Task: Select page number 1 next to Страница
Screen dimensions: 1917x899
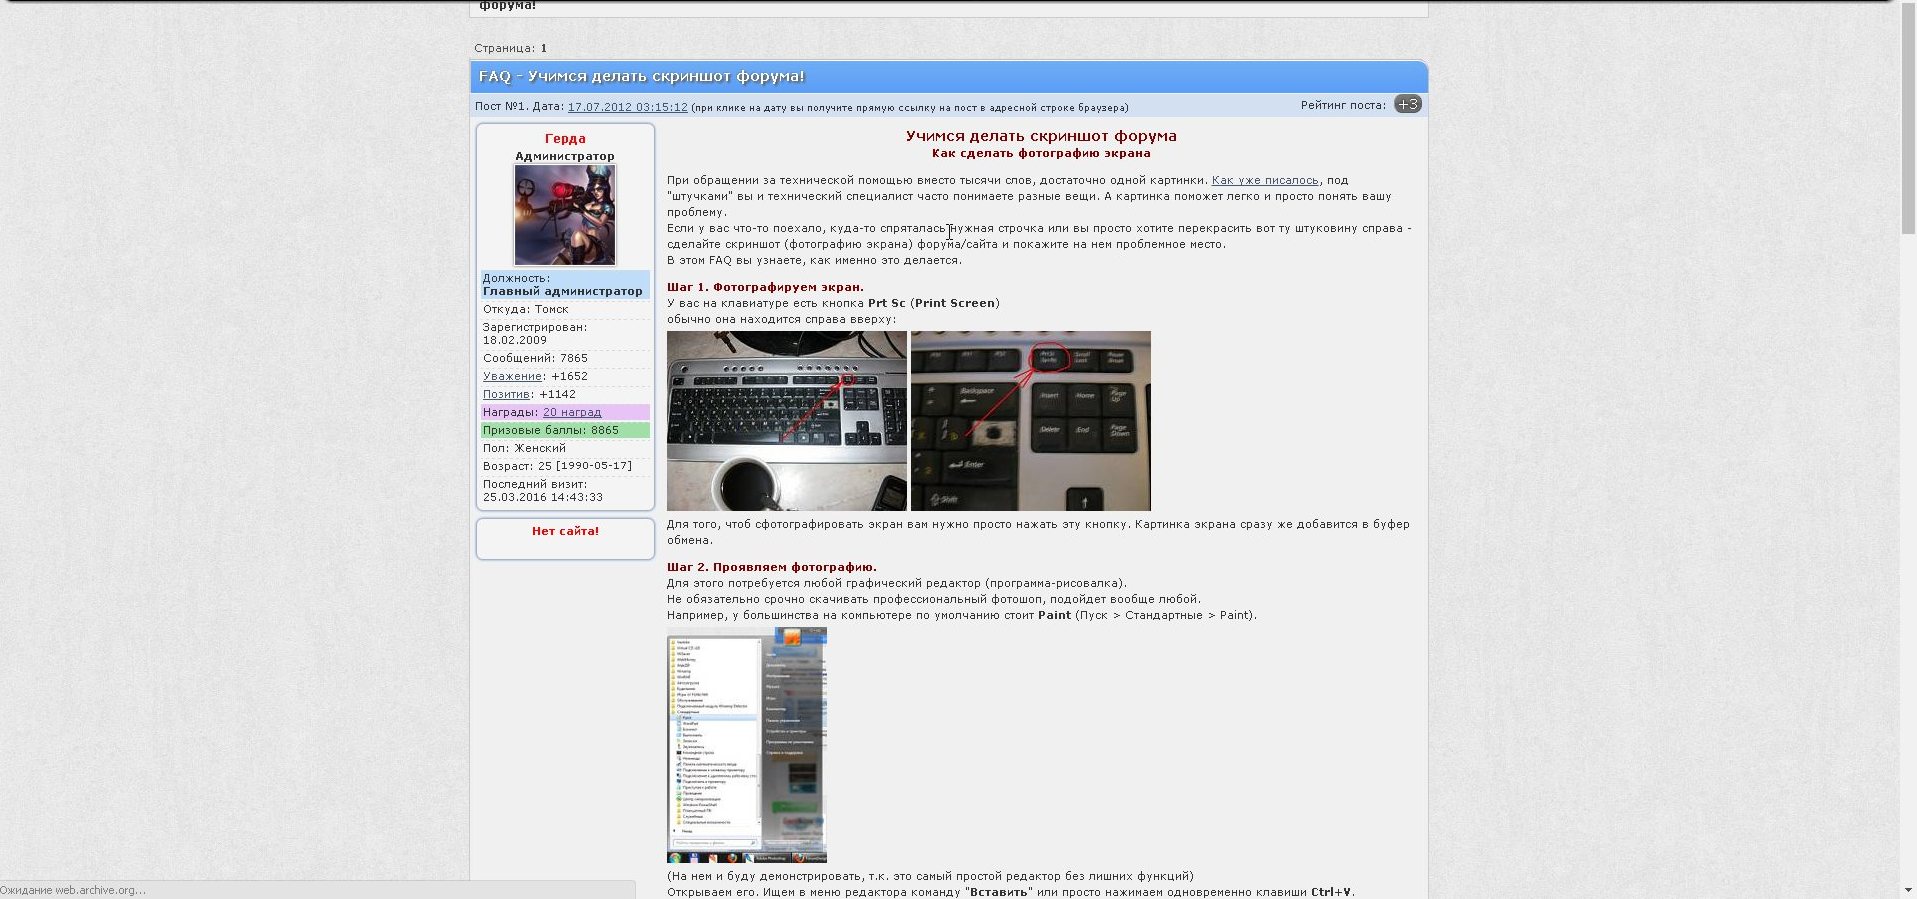Action: click(544, 48)
